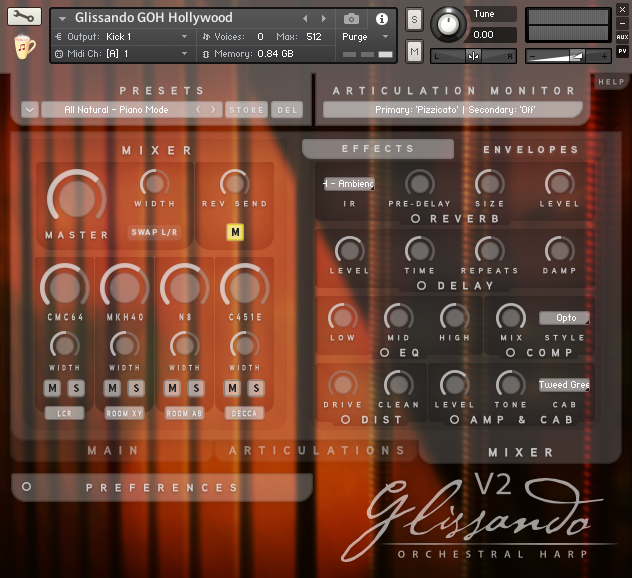This screenshot has width=632, height=578.
Task: Open the Articulations page tab
Action: tap(317, 450)
